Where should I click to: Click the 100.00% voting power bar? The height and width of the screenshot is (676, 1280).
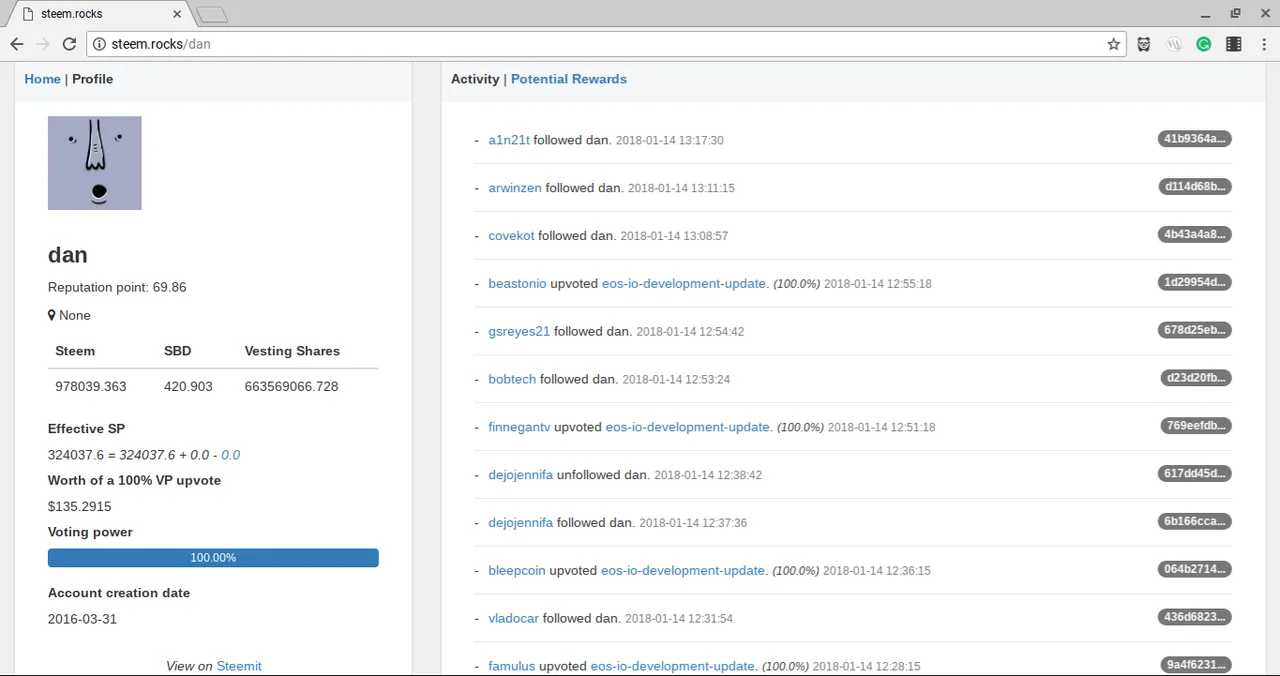click(x=213, y=558)
